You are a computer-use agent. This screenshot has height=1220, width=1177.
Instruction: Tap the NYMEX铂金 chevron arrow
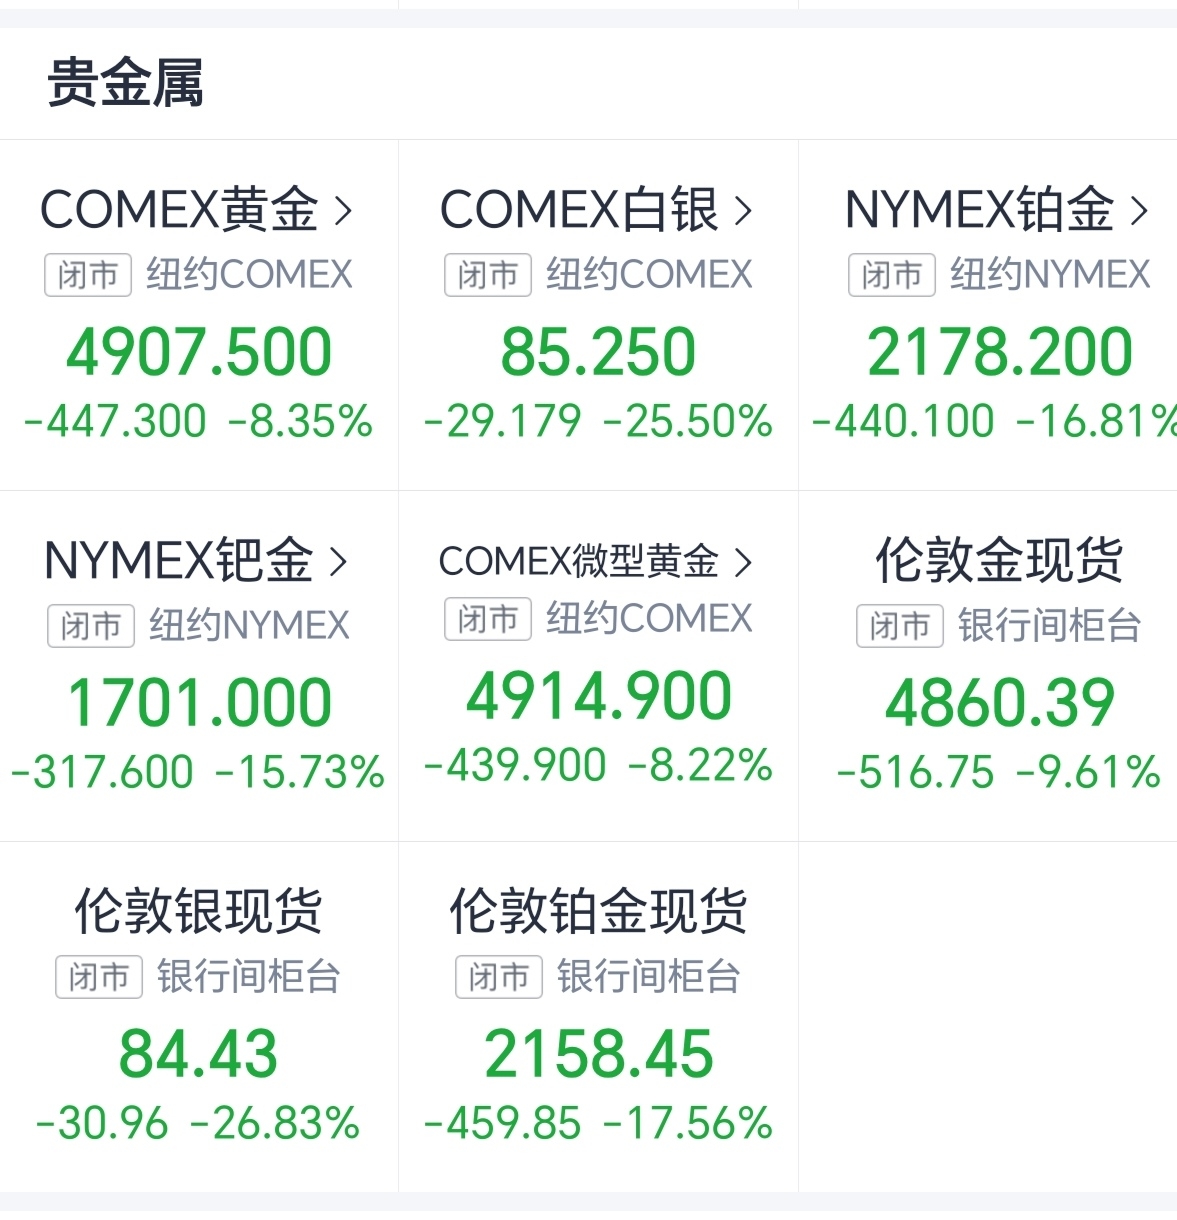[x=1139, y=211]
